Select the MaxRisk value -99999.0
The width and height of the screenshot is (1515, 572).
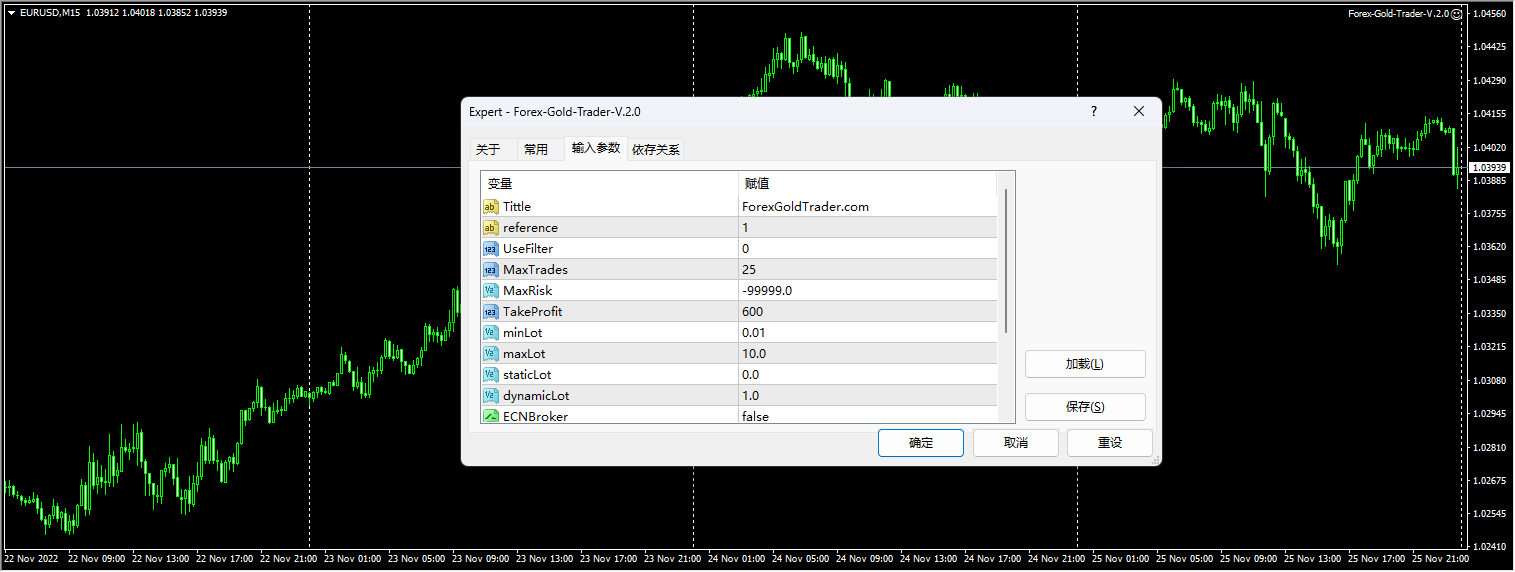coord(867,291)
